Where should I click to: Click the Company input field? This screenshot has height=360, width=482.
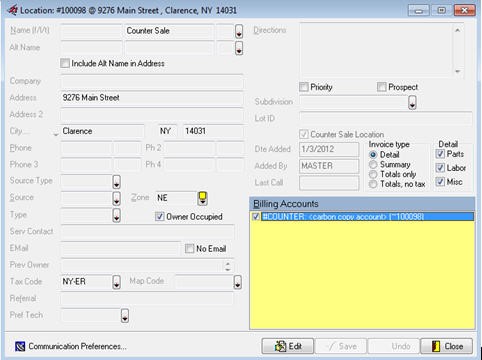[152, 81]
